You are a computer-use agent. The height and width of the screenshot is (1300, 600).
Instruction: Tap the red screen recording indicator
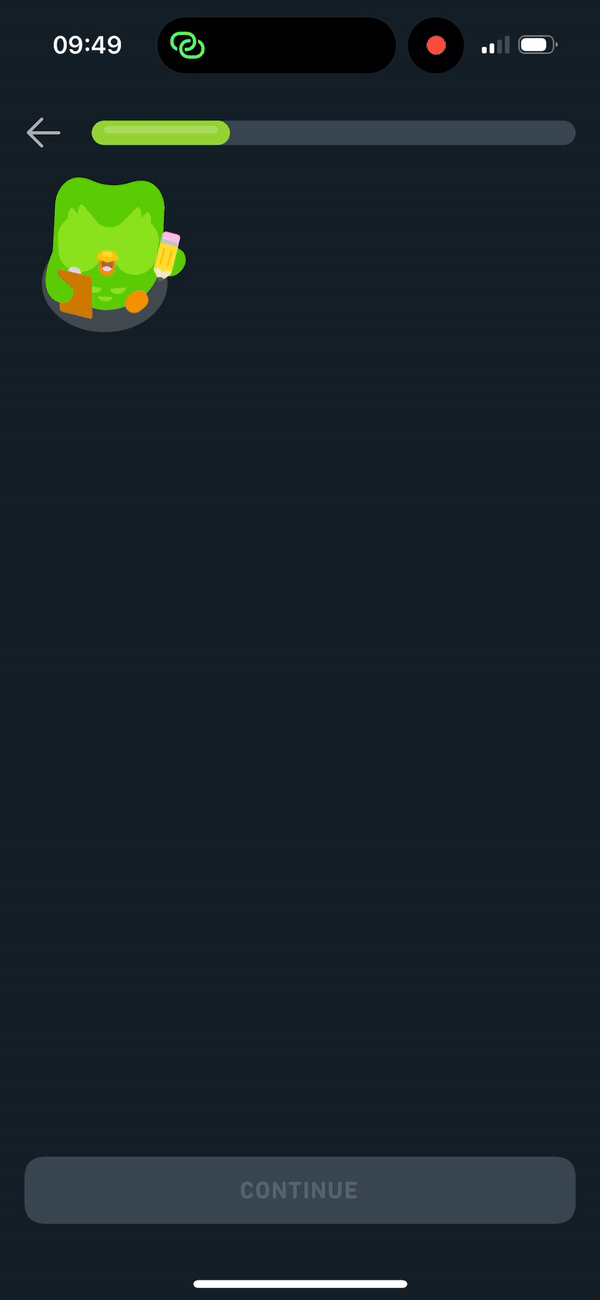pos(436,45)
